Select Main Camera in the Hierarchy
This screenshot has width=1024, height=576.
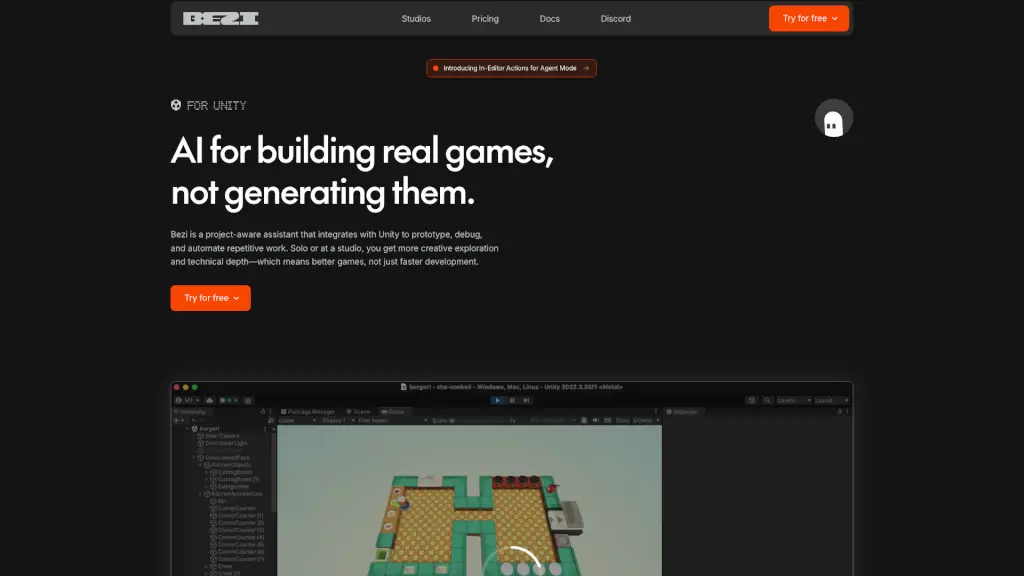(224, 435)
